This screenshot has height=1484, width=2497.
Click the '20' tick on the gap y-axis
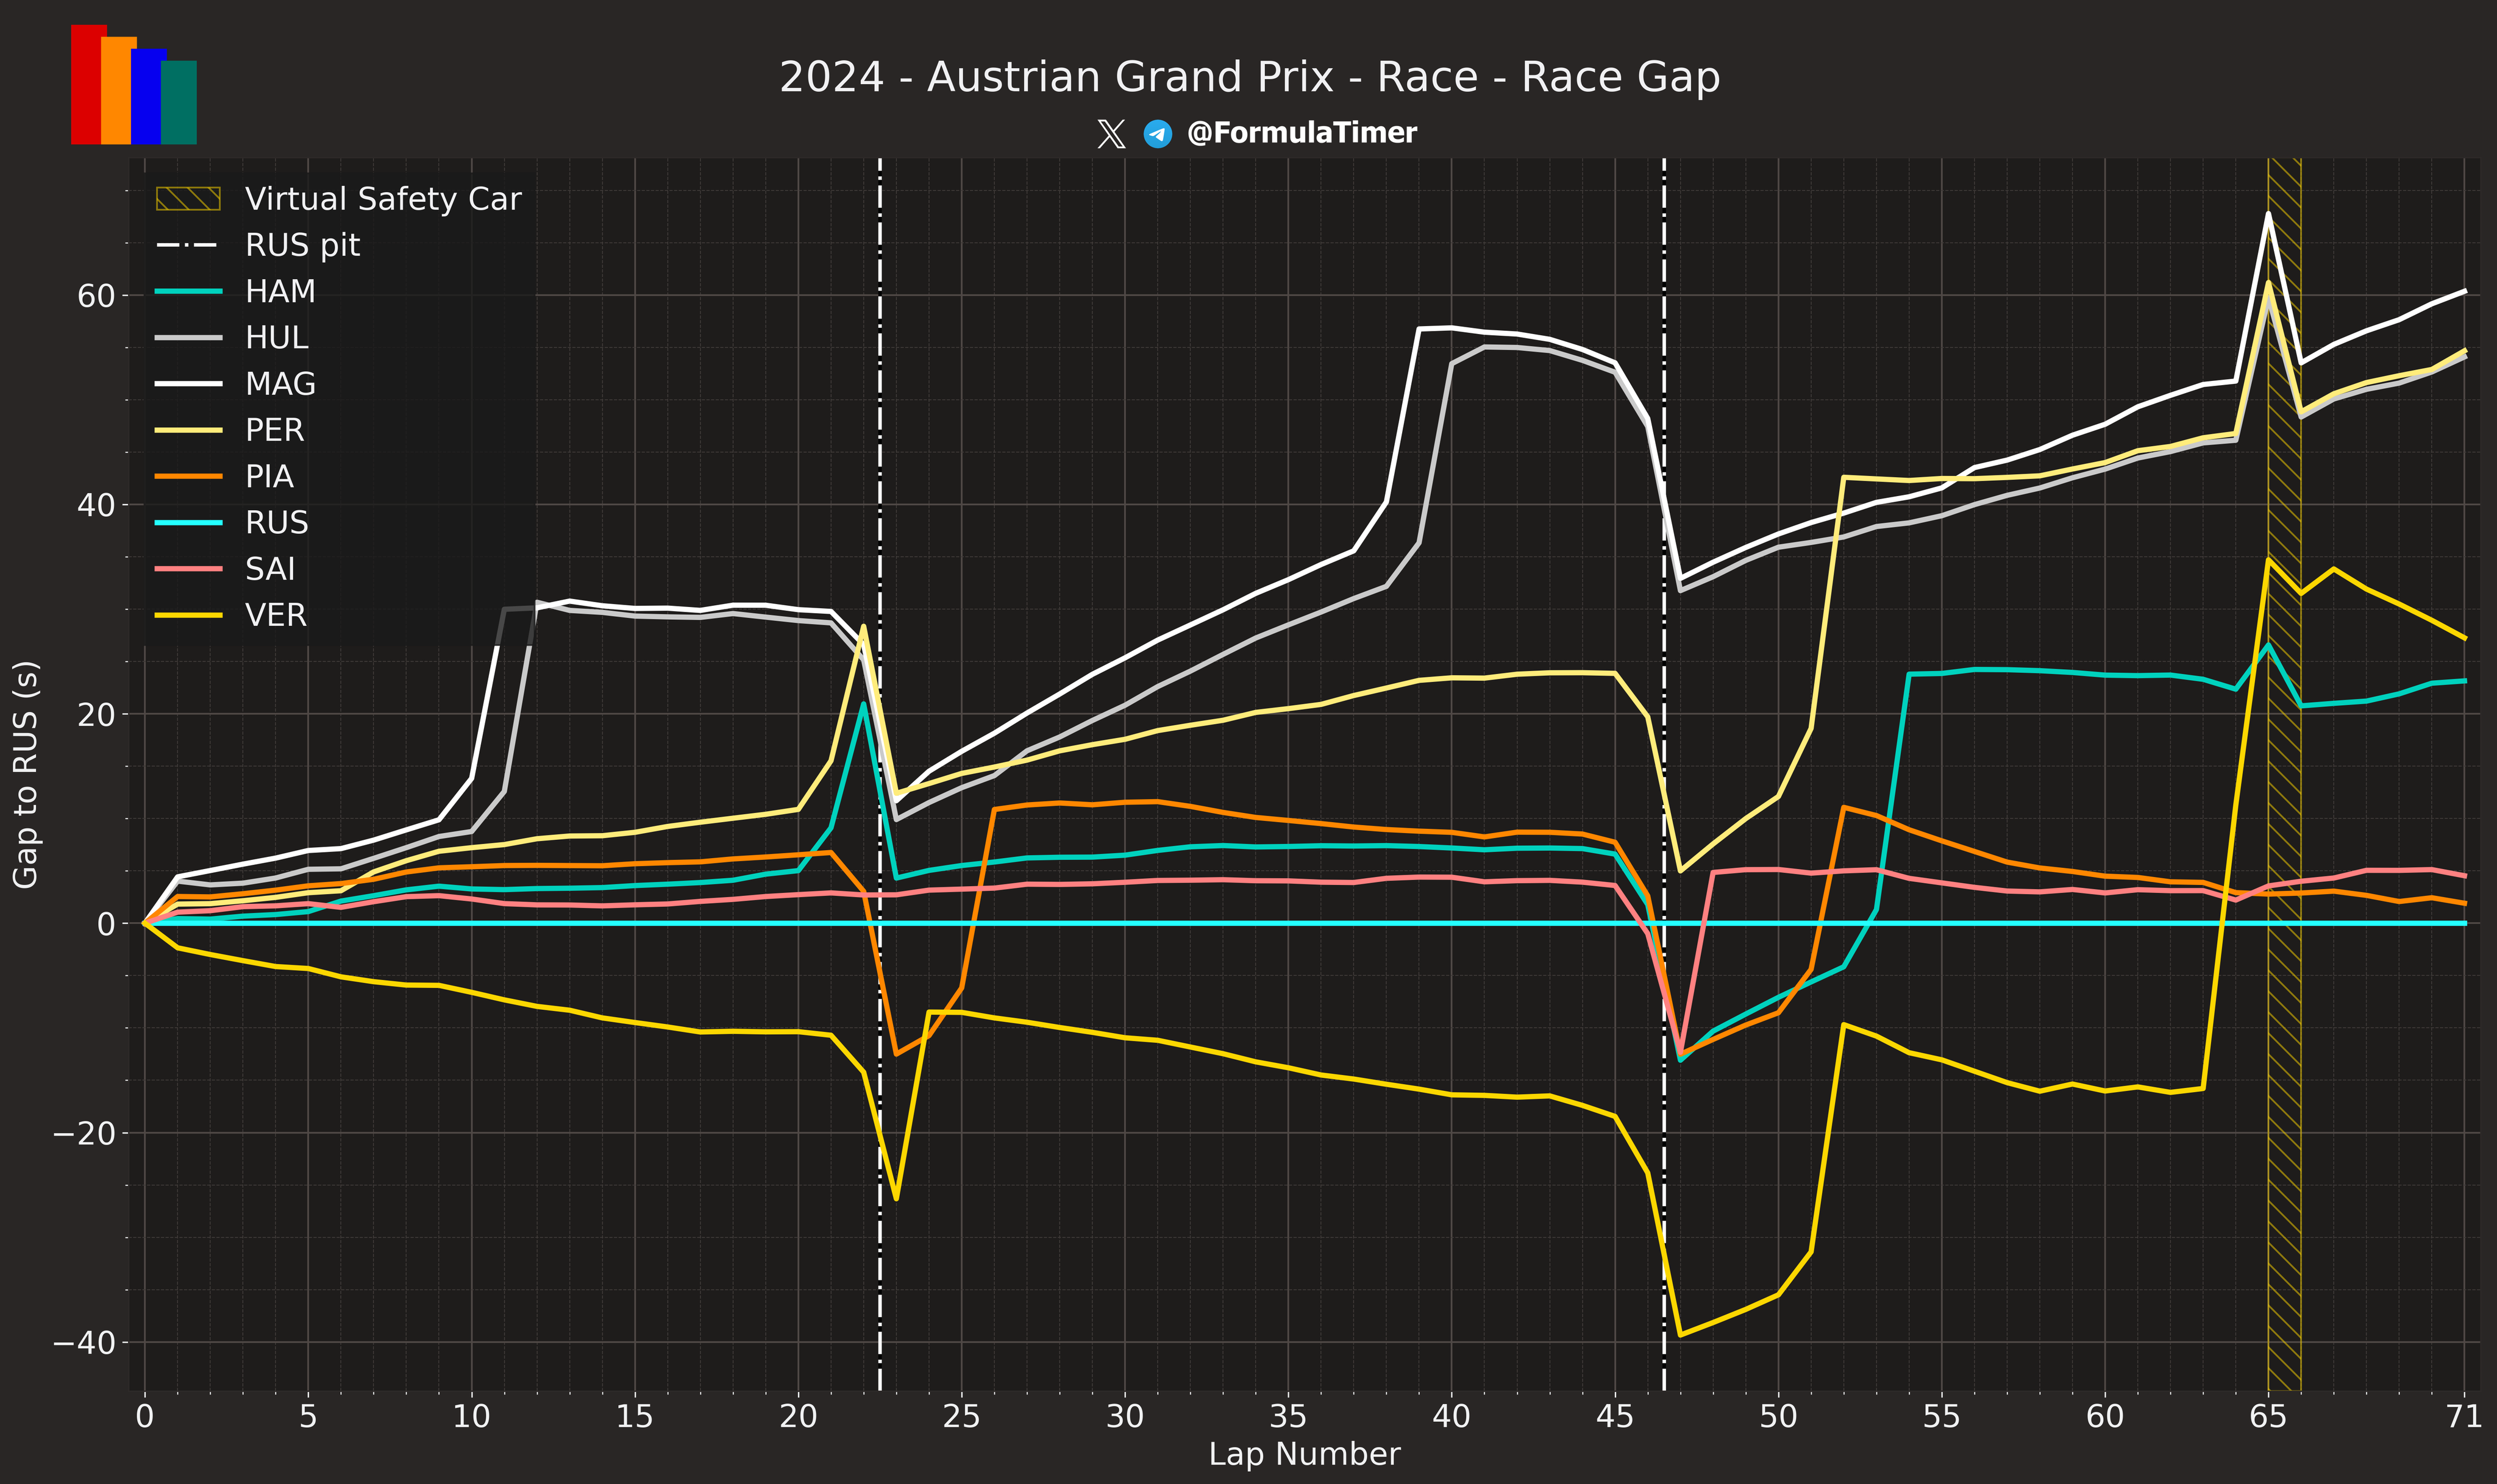(x=97, y=715)
